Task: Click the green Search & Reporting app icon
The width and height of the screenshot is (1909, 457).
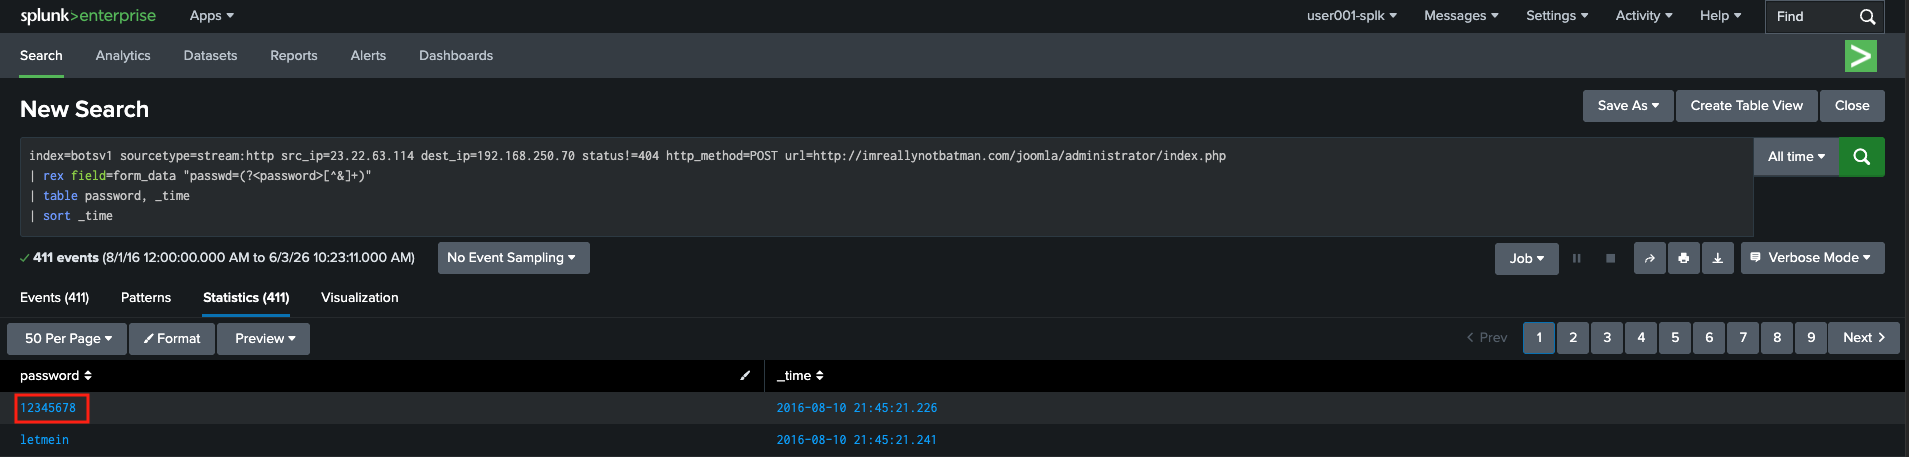Action: tap(1860, 56)
